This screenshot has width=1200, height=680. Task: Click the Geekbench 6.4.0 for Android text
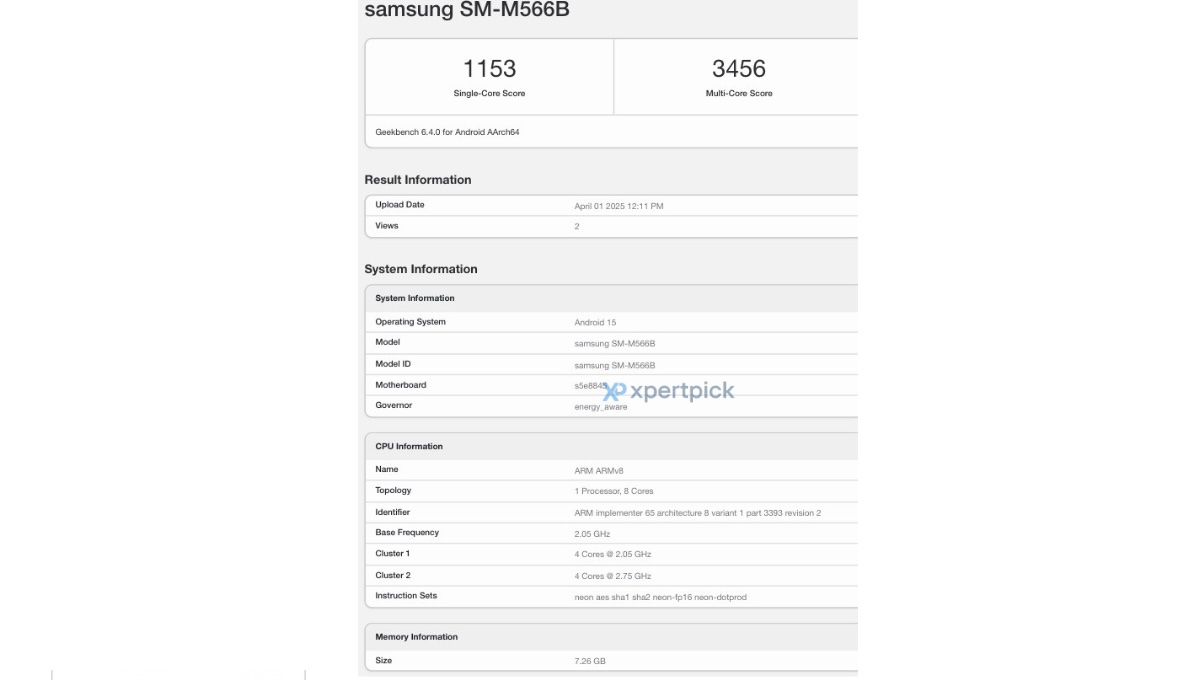[x=447, y=132]
